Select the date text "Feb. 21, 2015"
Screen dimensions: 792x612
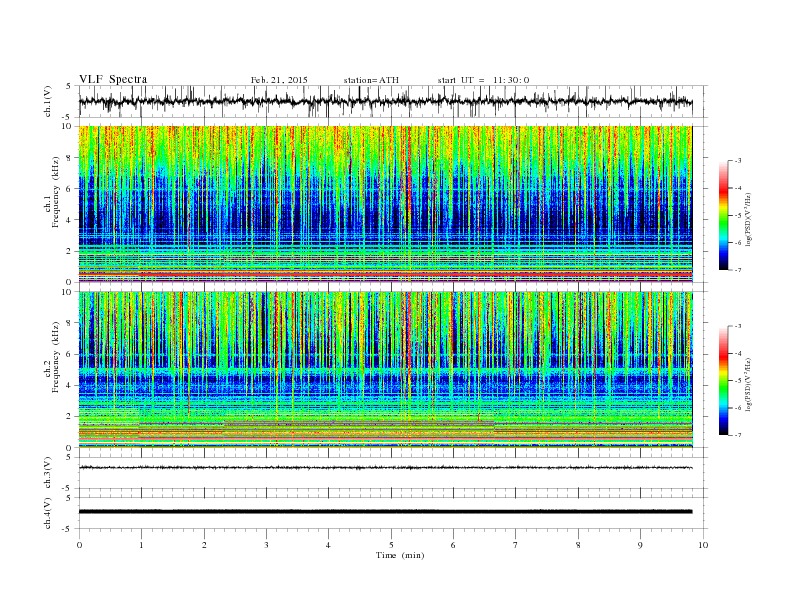(x=279, y=80)
